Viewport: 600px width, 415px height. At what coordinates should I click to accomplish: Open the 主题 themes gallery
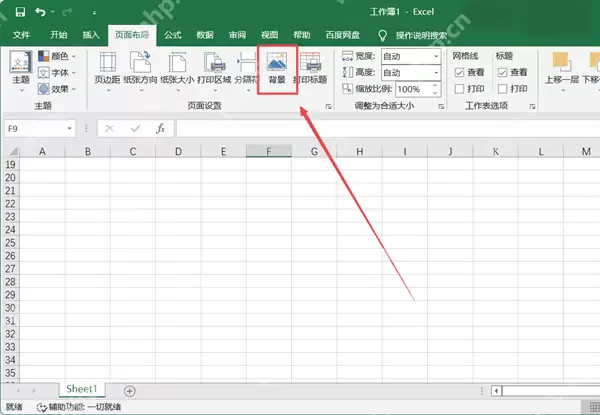[x=21, y=72]
